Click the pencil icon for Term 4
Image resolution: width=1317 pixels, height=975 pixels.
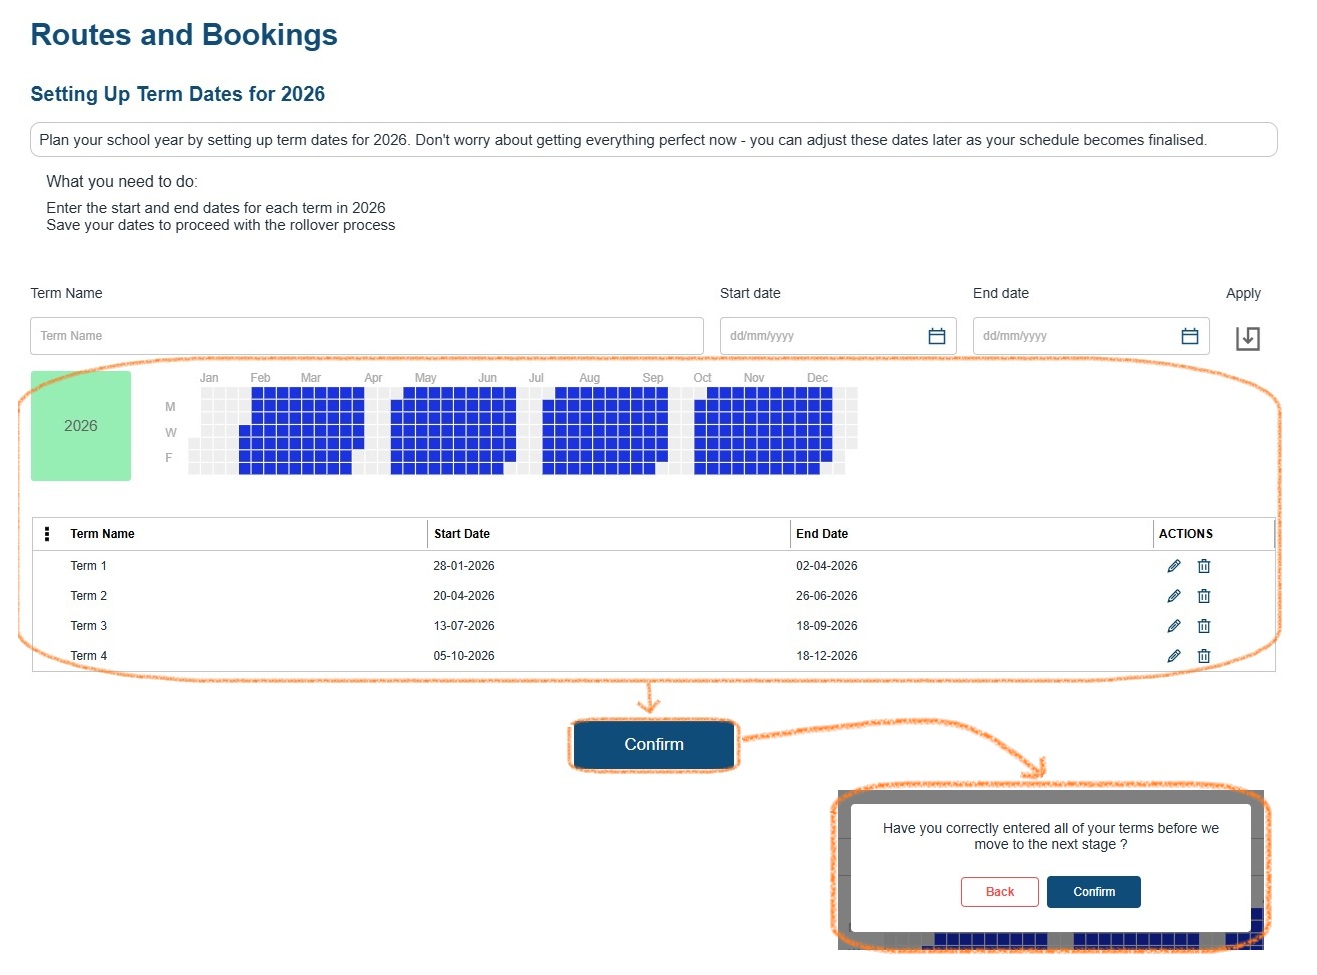point(1174,656)
